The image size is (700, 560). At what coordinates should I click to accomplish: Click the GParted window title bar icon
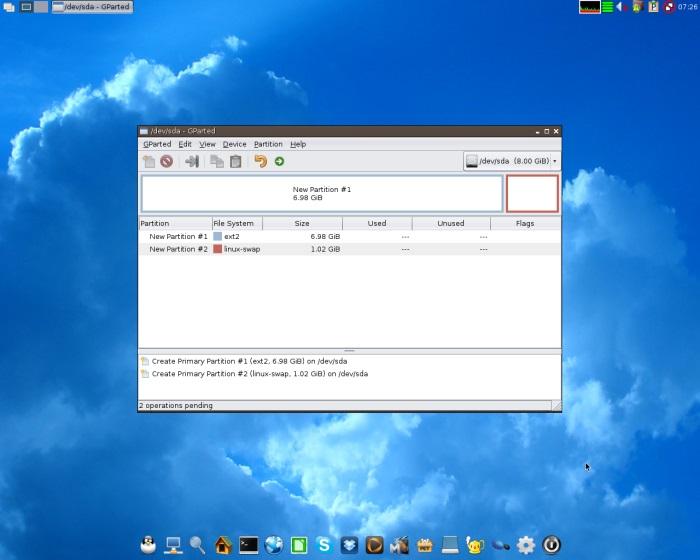[144, 131]
